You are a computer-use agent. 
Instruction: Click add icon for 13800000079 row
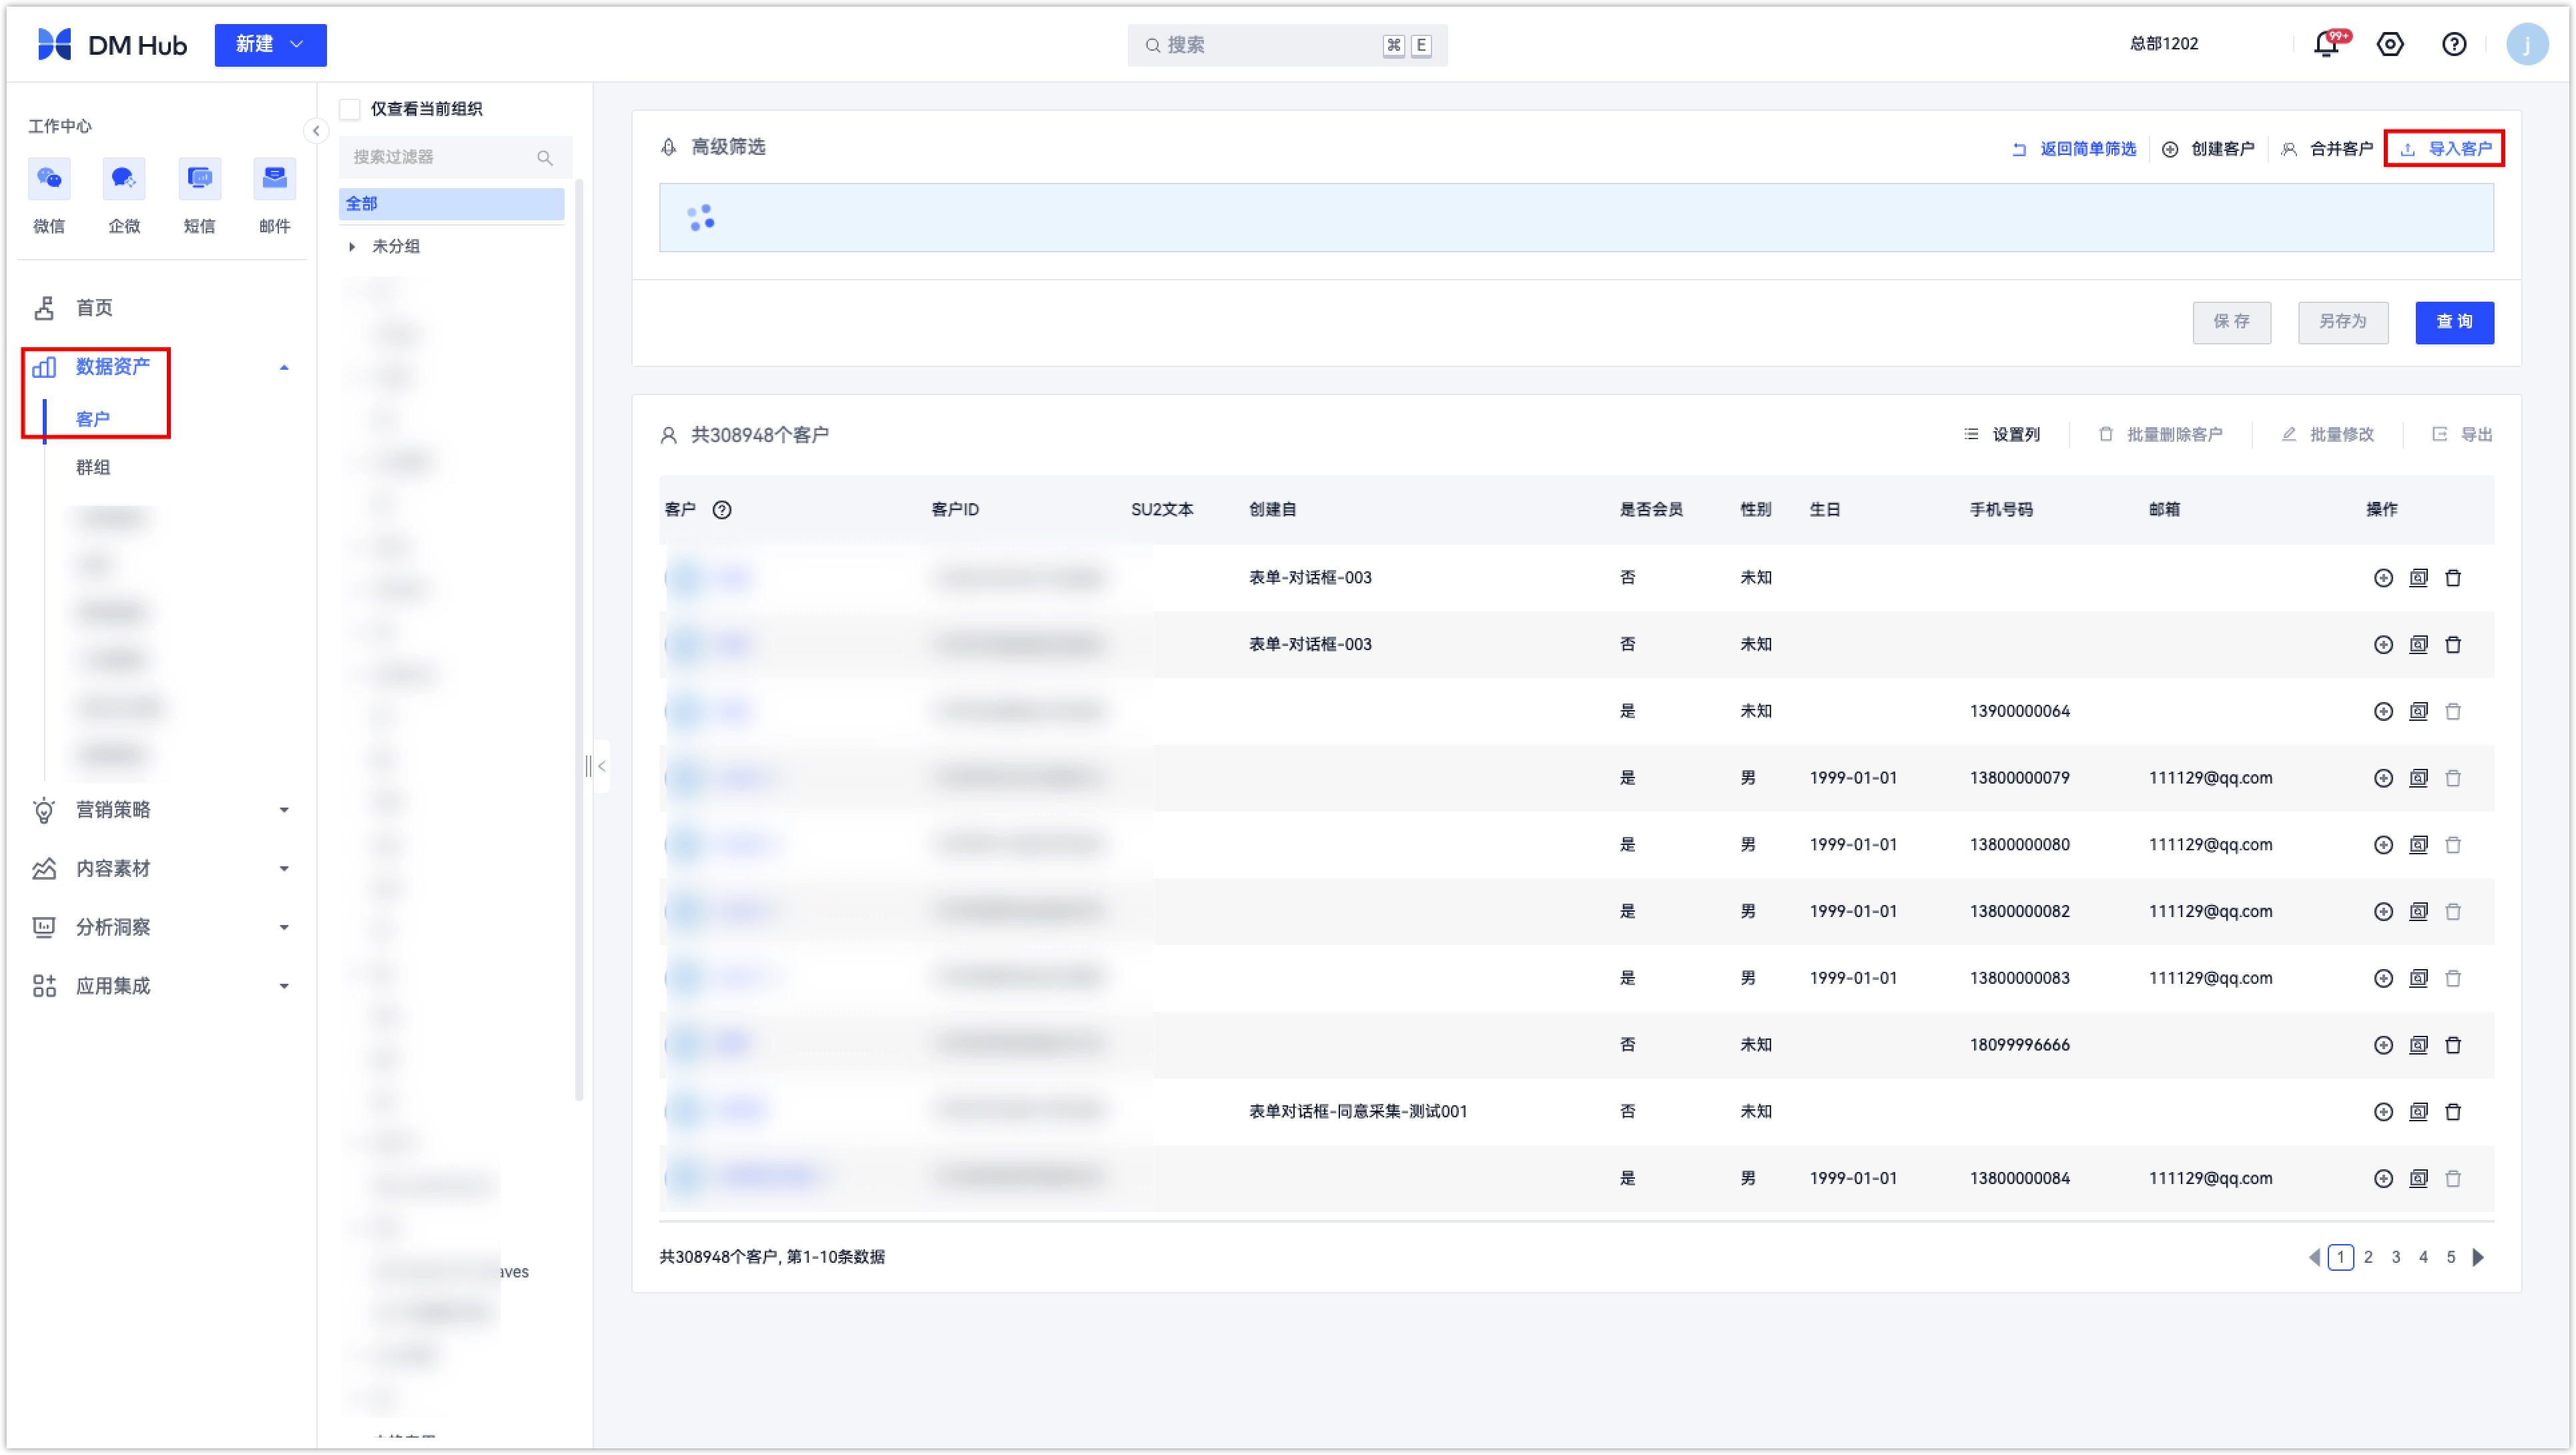click(2383, 778)
